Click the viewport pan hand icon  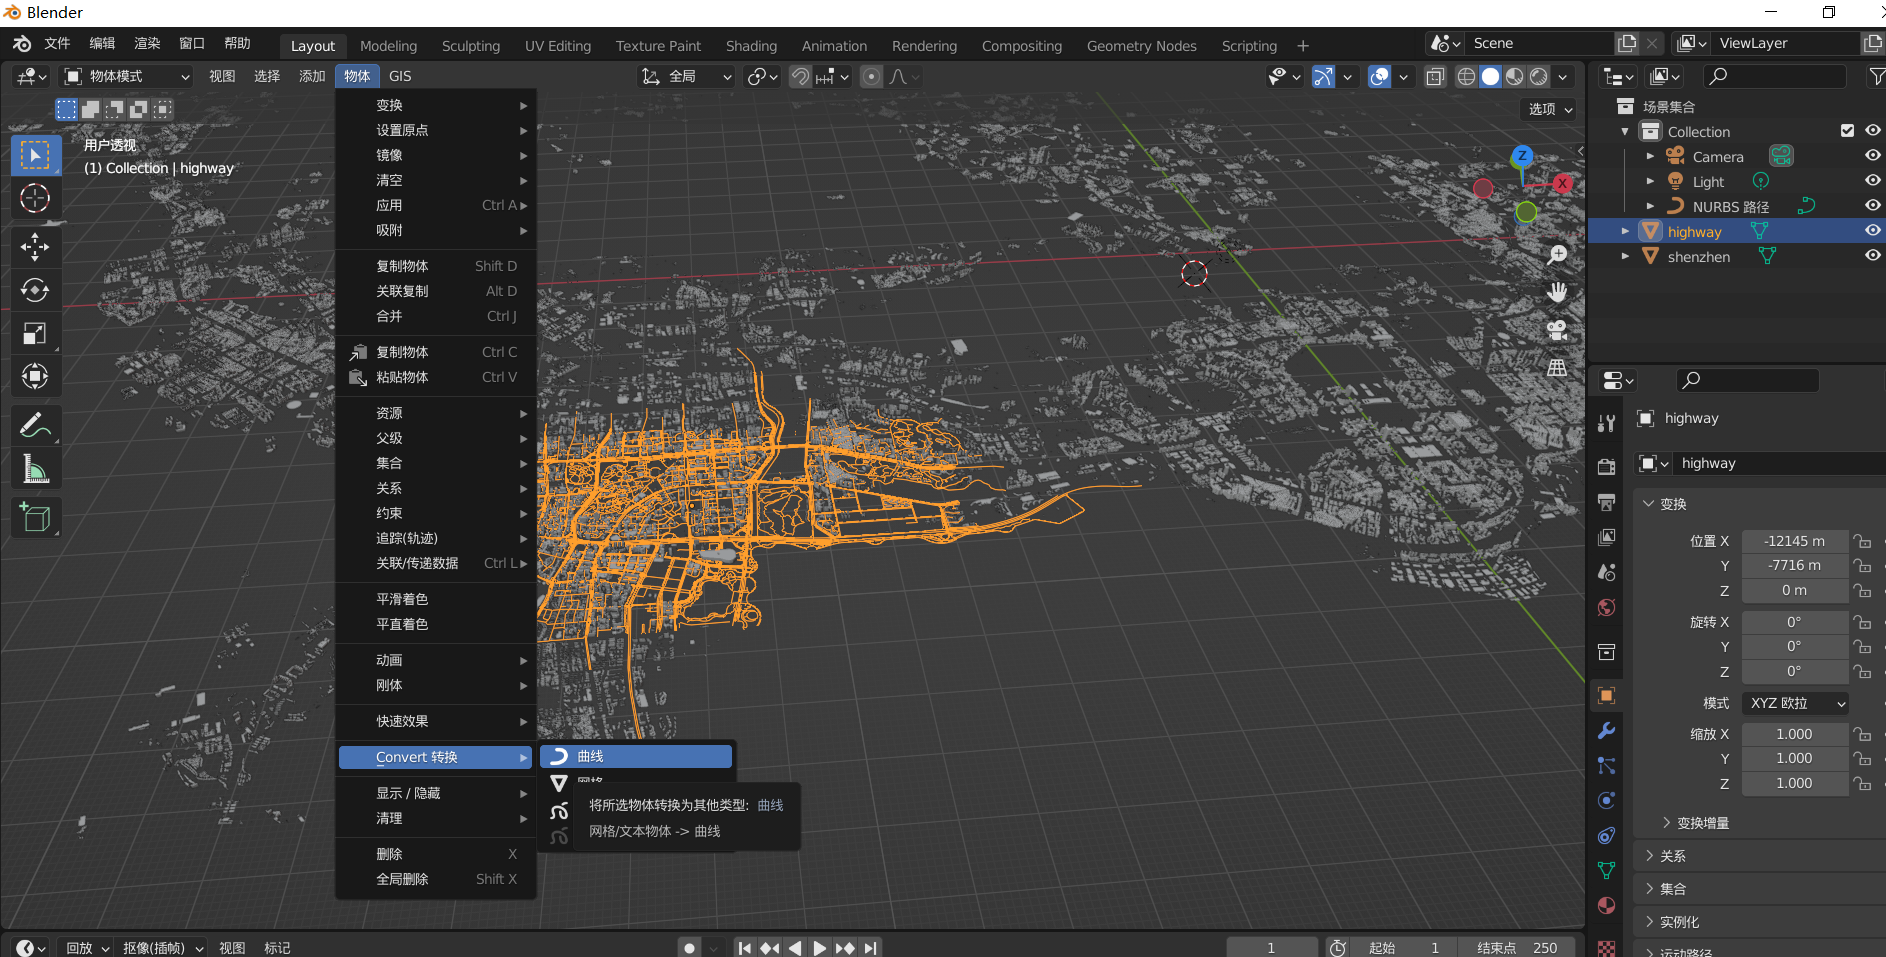1557,292
